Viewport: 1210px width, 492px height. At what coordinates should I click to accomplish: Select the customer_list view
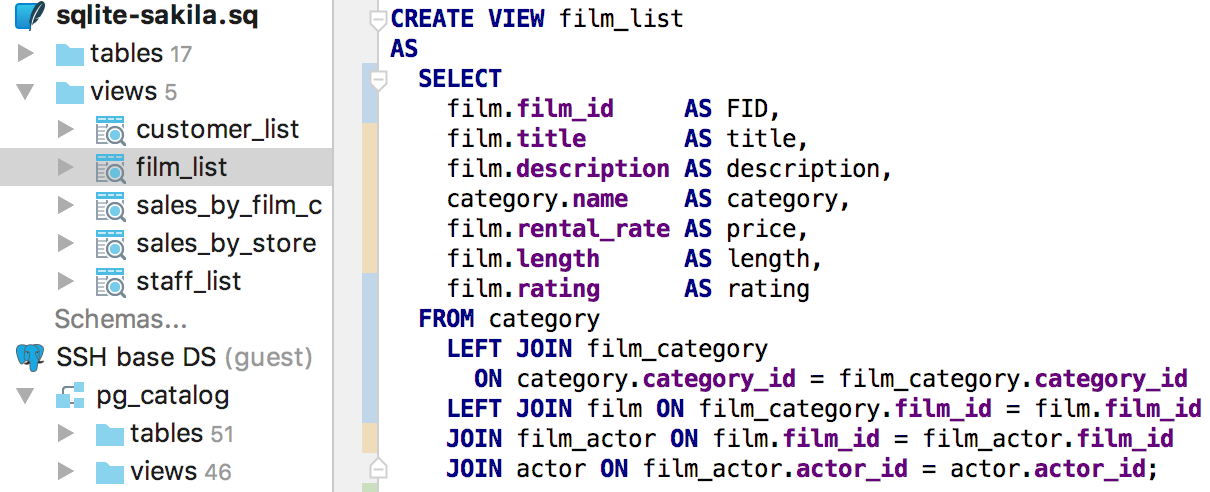tap(217, 130)
